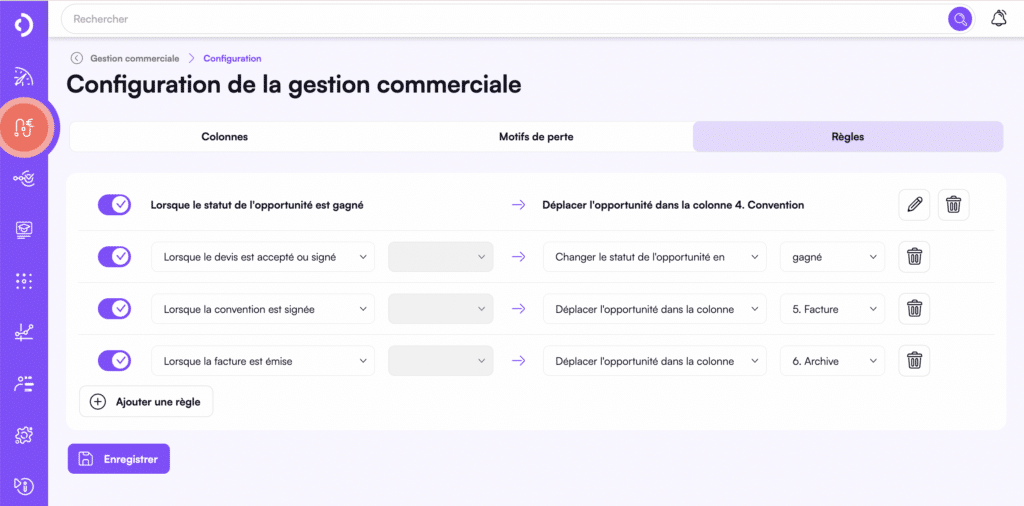Screen dimensions: 1024x506
Task: Delete the 'devis est accepté ou signé' rule
Action: (914, 257)
